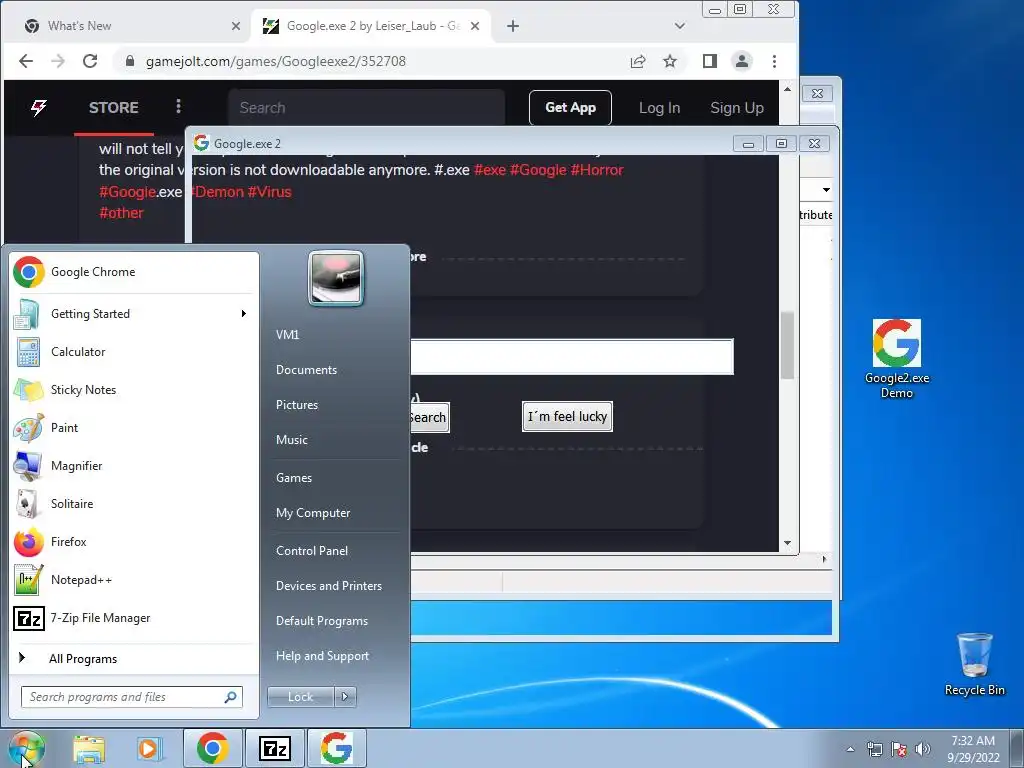
Task: Click the user account picture in Start menu
Action: pos(336,278)
